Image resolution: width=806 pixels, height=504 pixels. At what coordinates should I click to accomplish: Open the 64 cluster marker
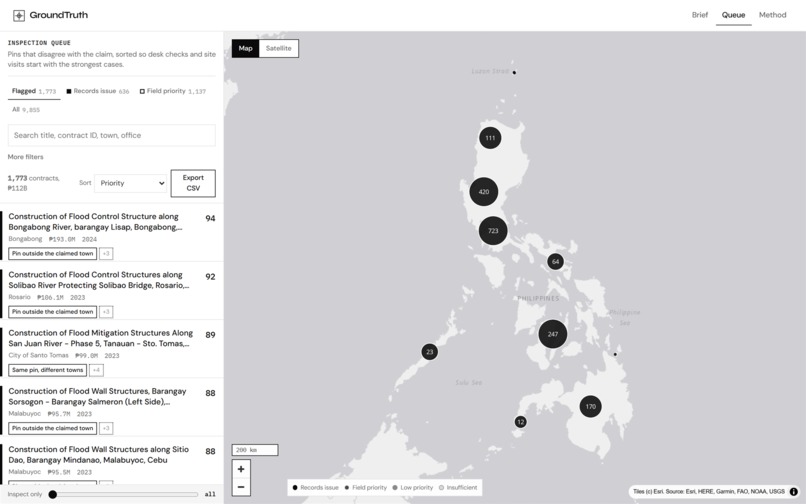pos(555,262)
